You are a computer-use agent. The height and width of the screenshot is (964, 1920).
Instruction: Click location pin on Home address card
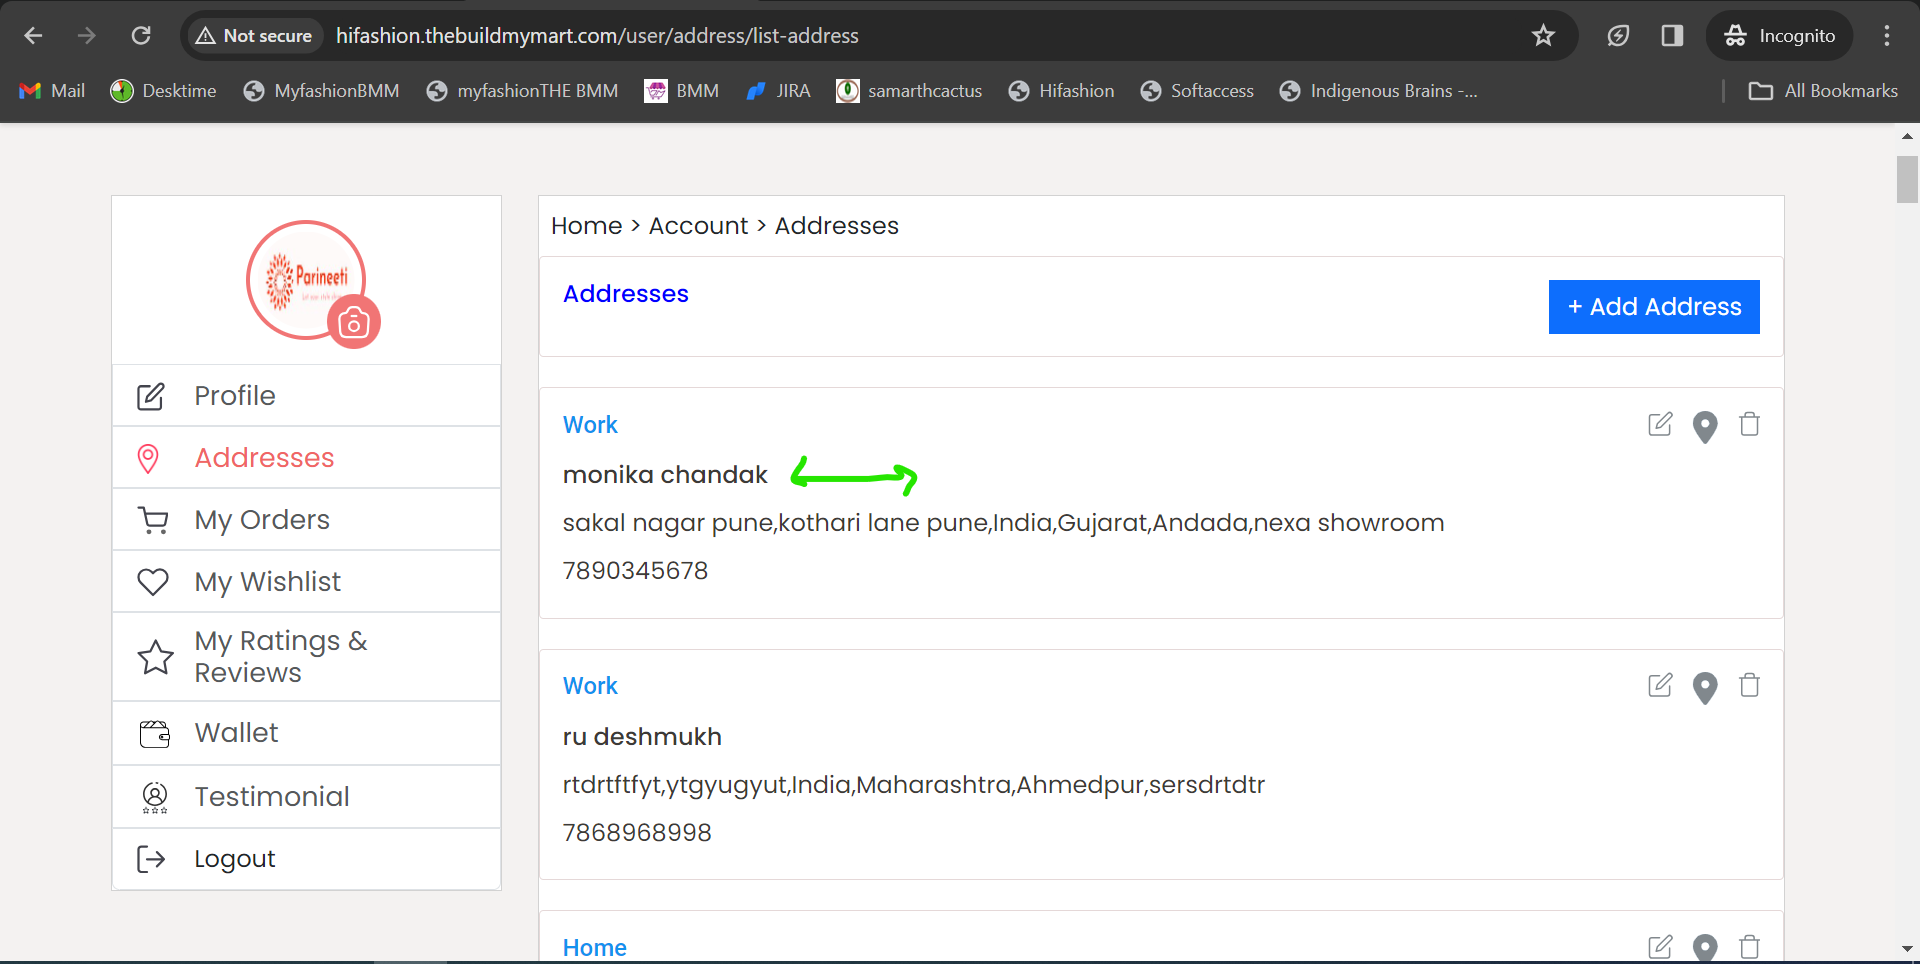pyautogui.click(x=1705, y=948)
